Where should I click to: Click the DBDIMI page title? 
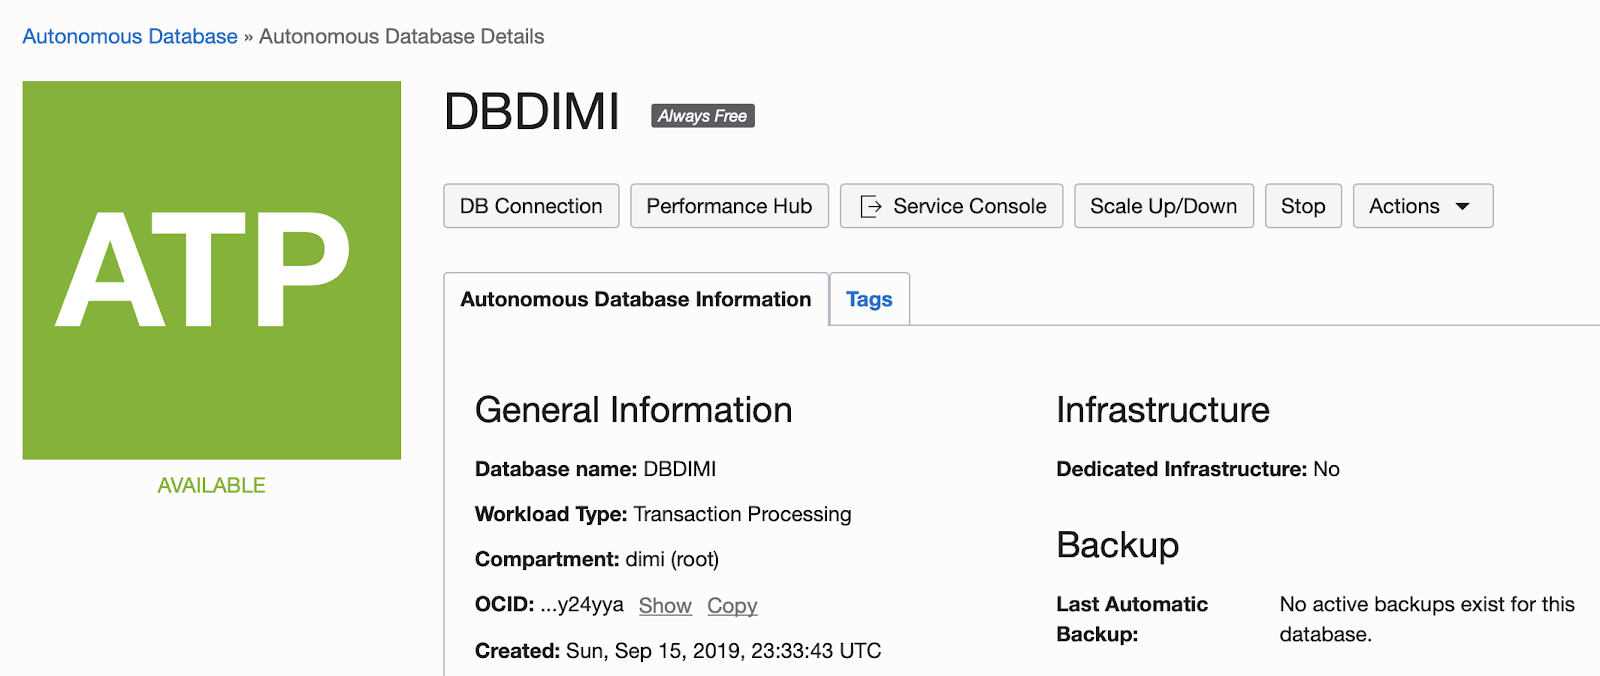point(531,111)
